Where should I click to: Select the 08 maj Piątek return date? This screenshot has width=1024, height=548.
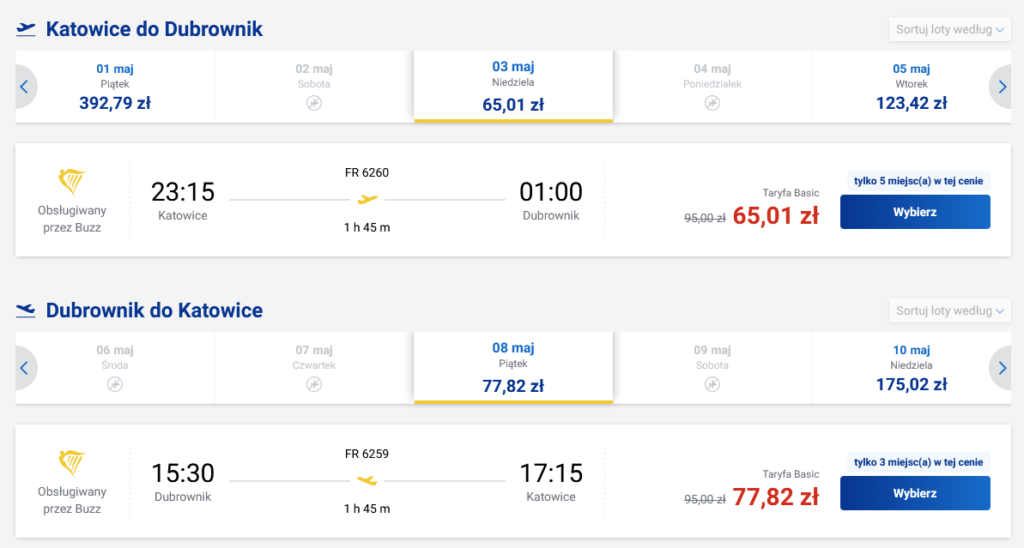click(513, 367)
